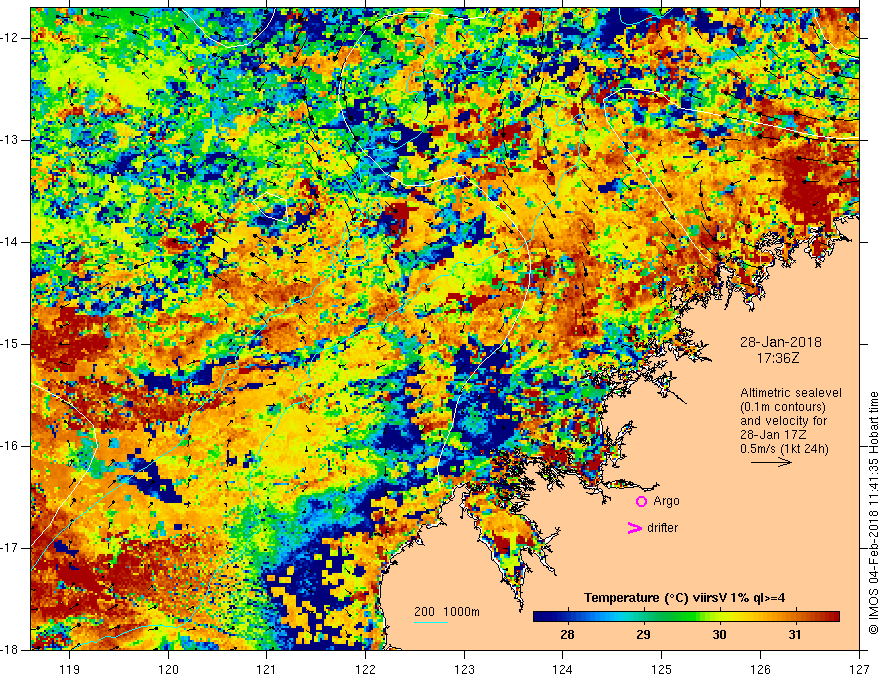Click longitude axis label 125
The height and width of the screenshot is (680, 880).
pyautogui.click(x=661, y=669)
